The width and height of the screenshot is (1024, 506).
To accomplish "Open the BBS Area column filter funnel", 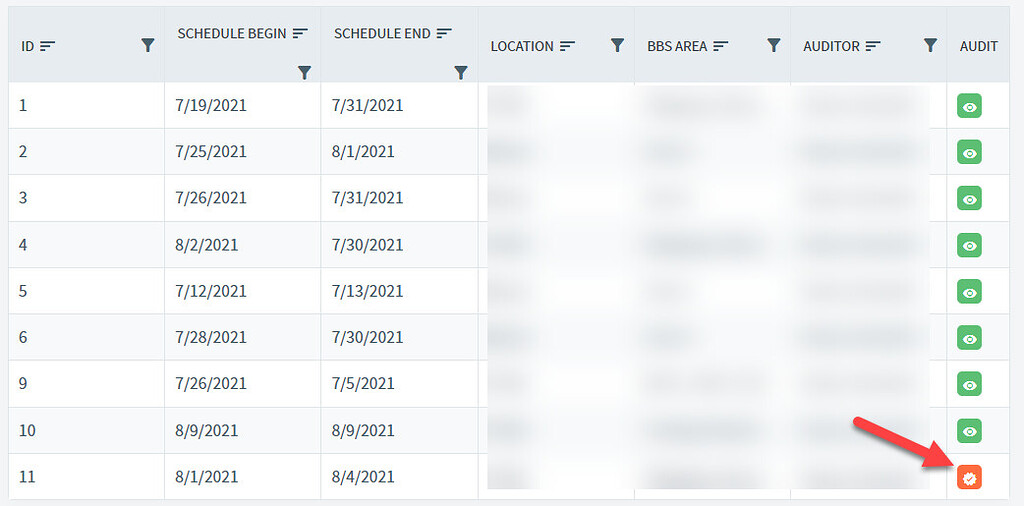I will (774, 45).
